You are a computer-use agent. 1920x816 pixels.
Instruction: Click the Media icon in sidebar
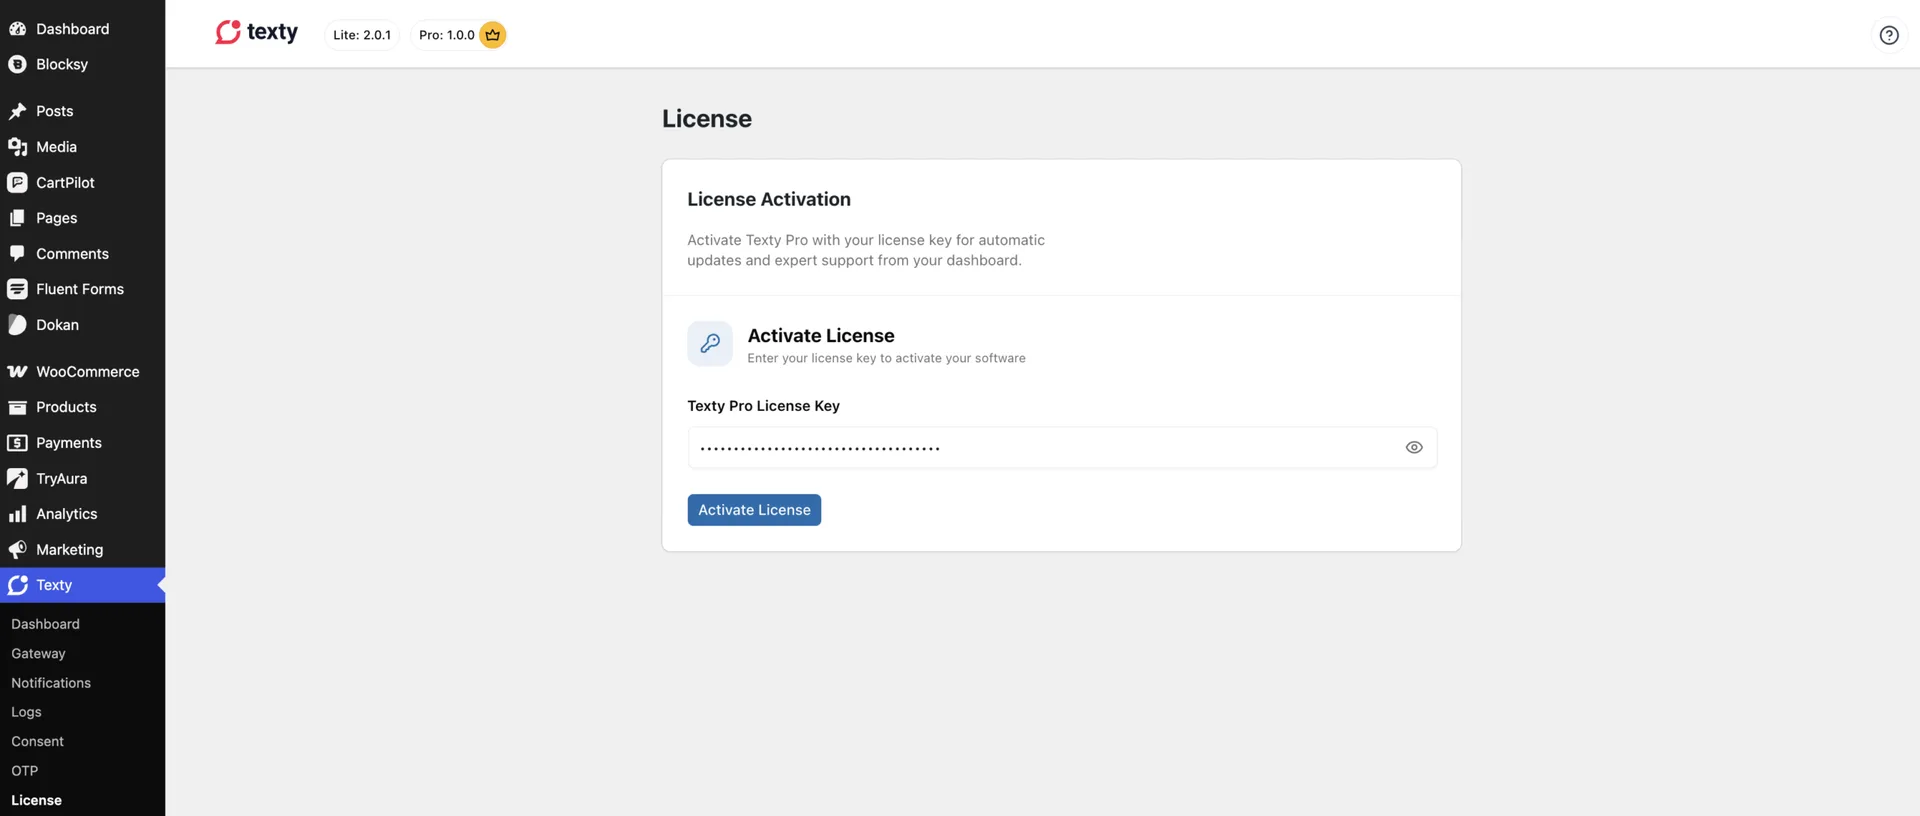tap(17, 147)
